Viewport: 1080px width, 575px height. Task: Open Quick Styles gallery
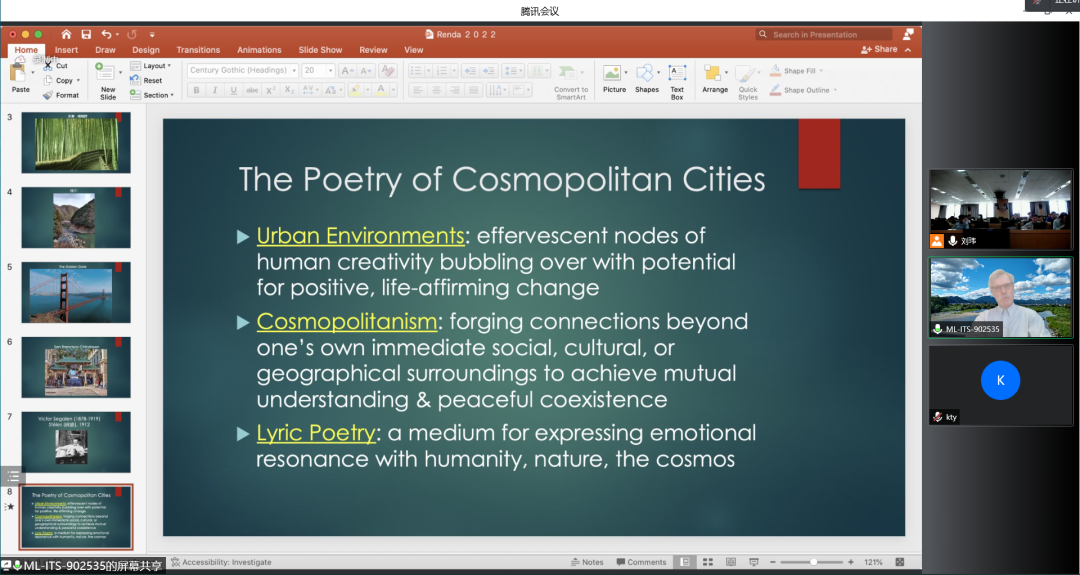coord(747,82)
